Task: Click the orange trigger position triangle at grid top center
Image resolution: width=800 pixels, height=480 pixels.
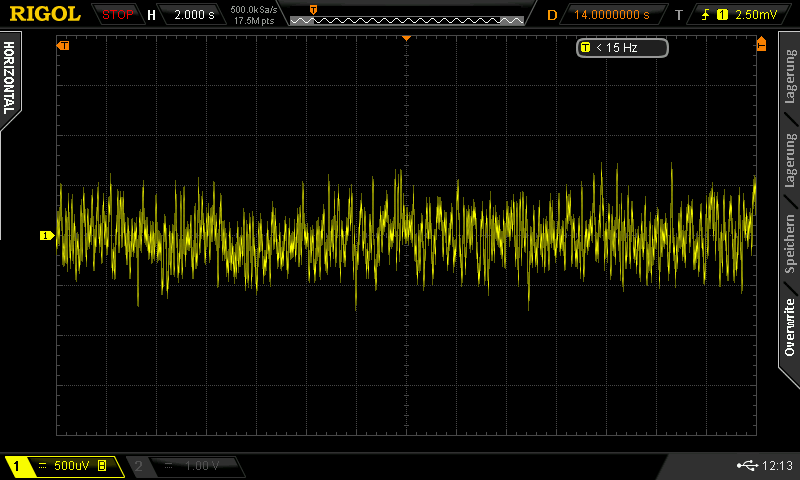Action: click(407, 38)
